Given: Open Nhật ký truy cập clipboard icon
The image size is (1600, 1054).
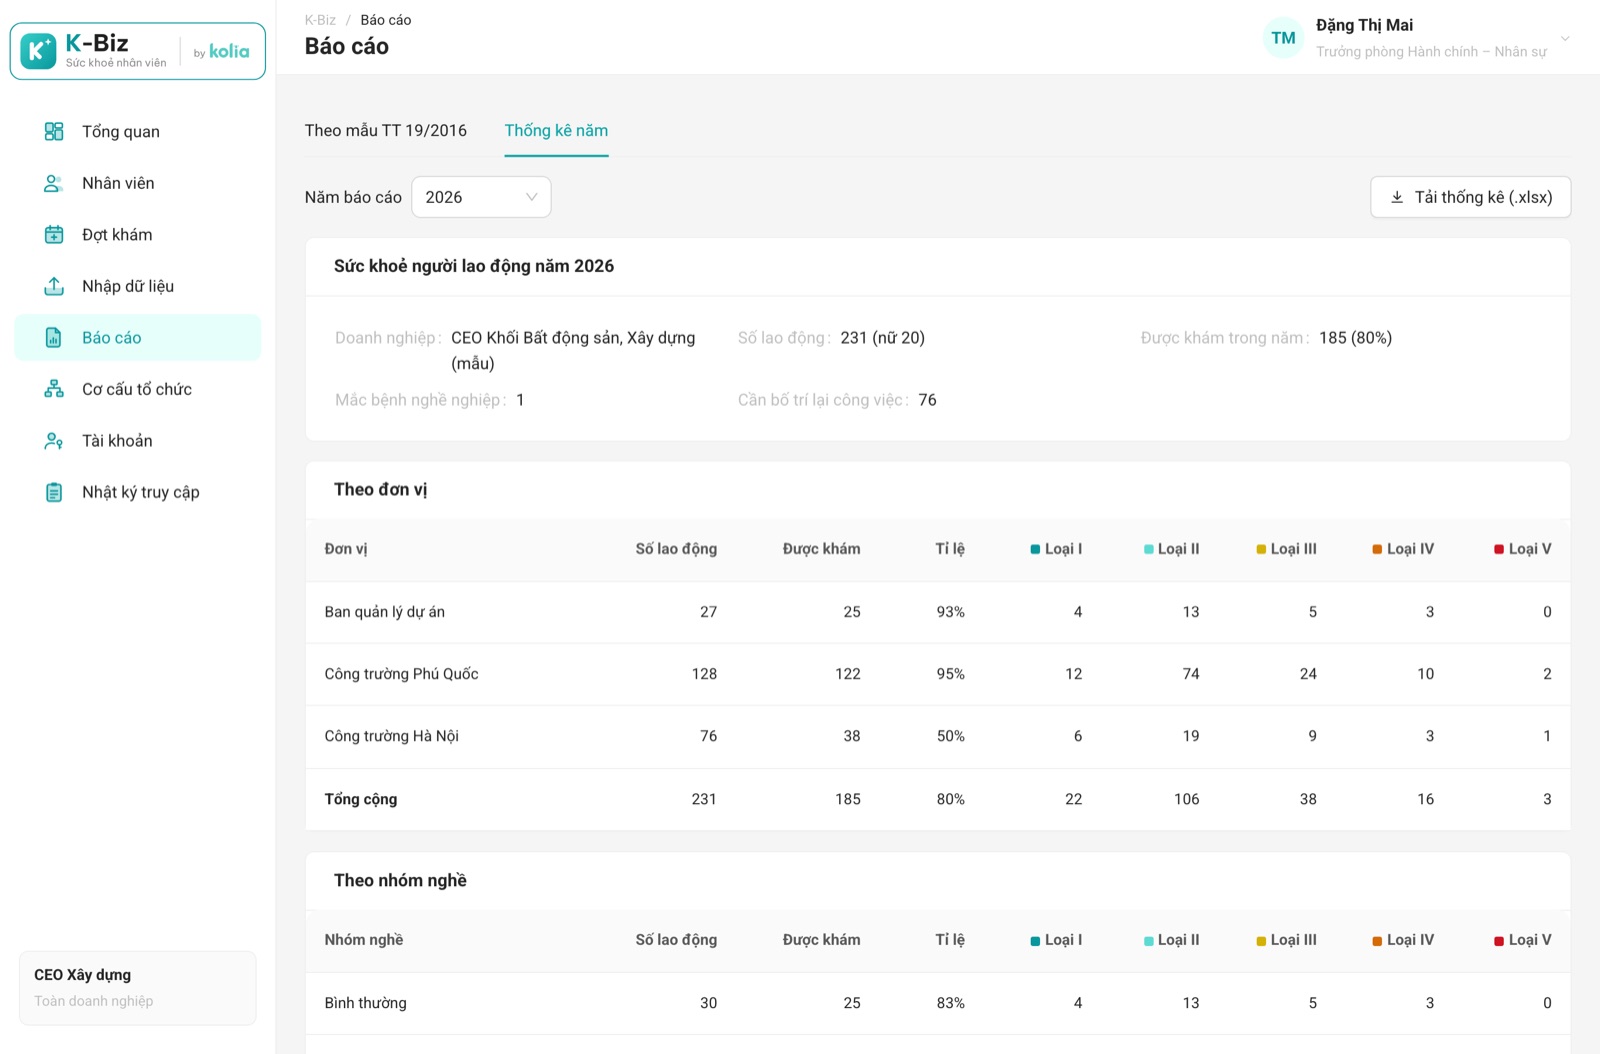Looking at the screenshot, I should pyautogui.click(x=54, y=492).
